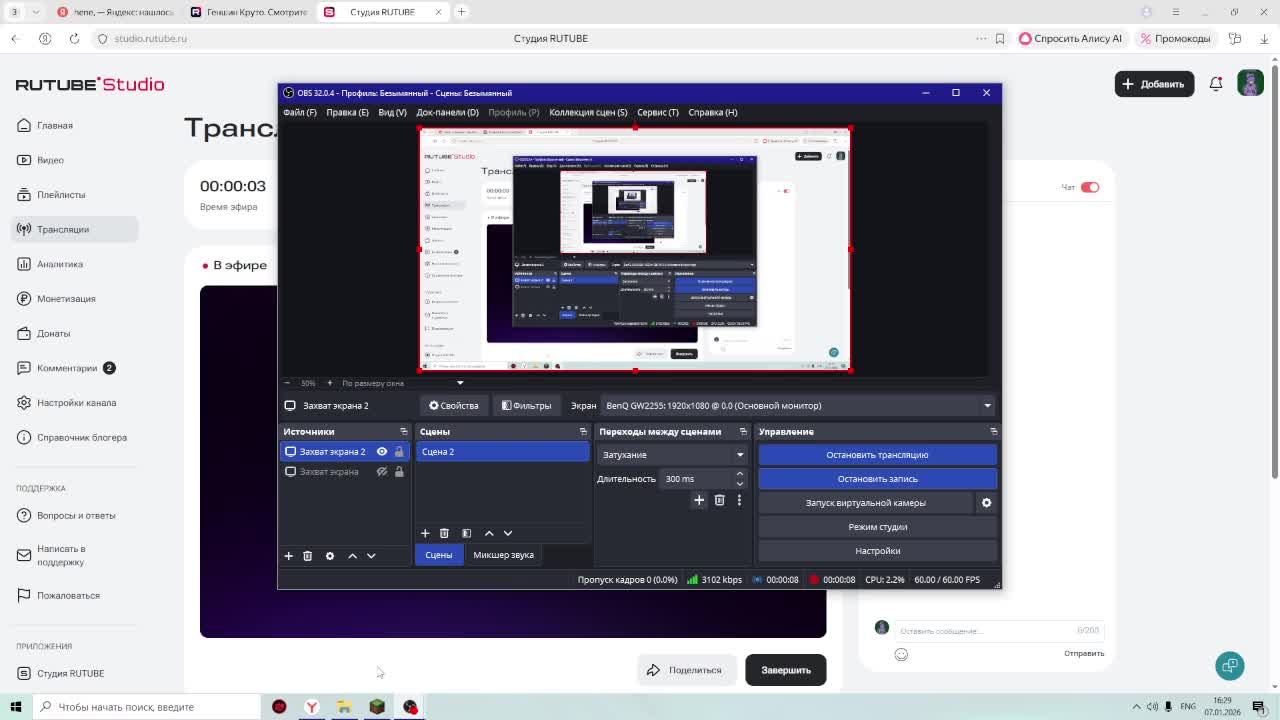
Task: Click Остановить трансляцию button
Action: coord(877,455)
